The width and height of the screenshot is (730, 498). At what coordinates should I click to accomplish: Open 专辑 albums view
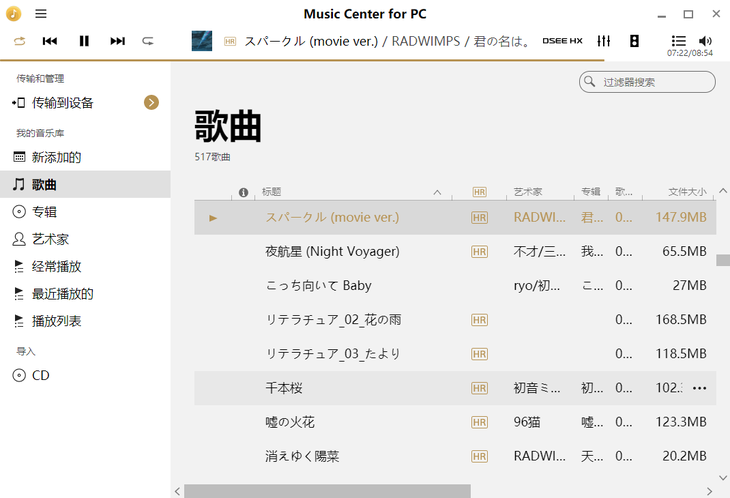(85, 212)
